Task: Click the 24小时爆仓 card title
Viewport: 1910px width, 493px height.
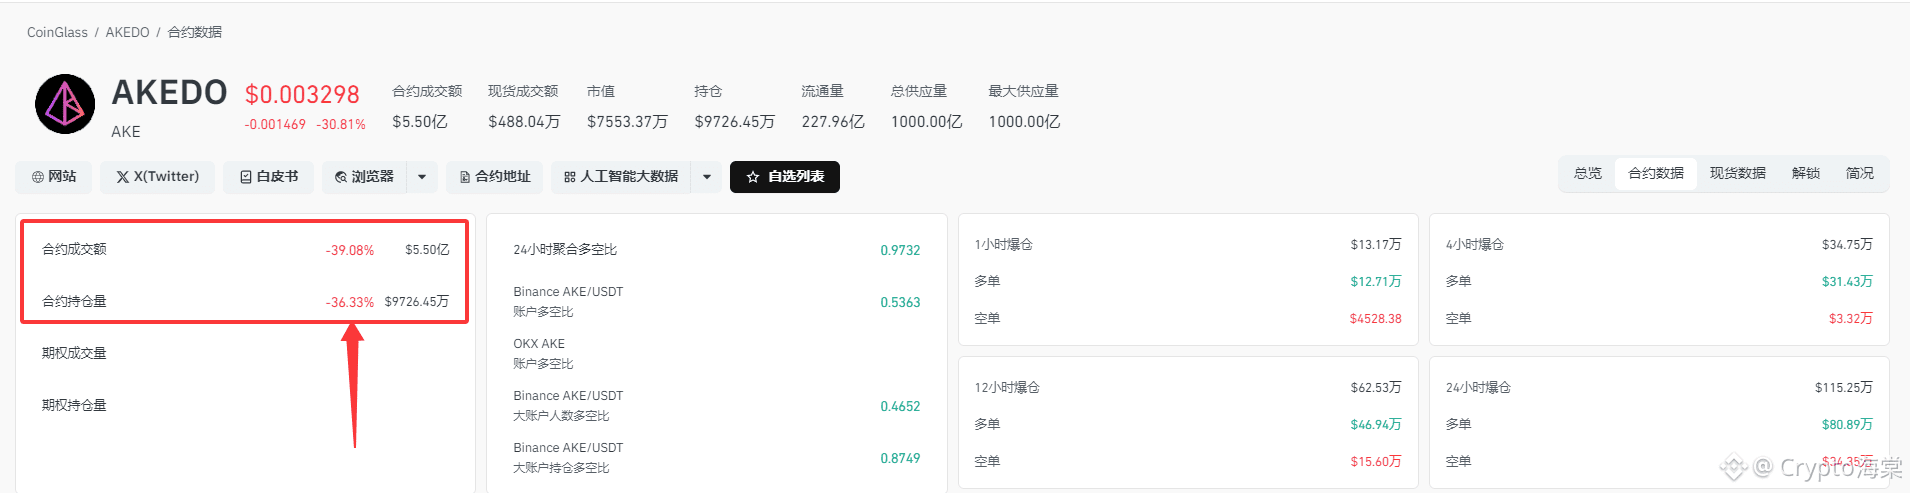Action: coord(1478,388)
